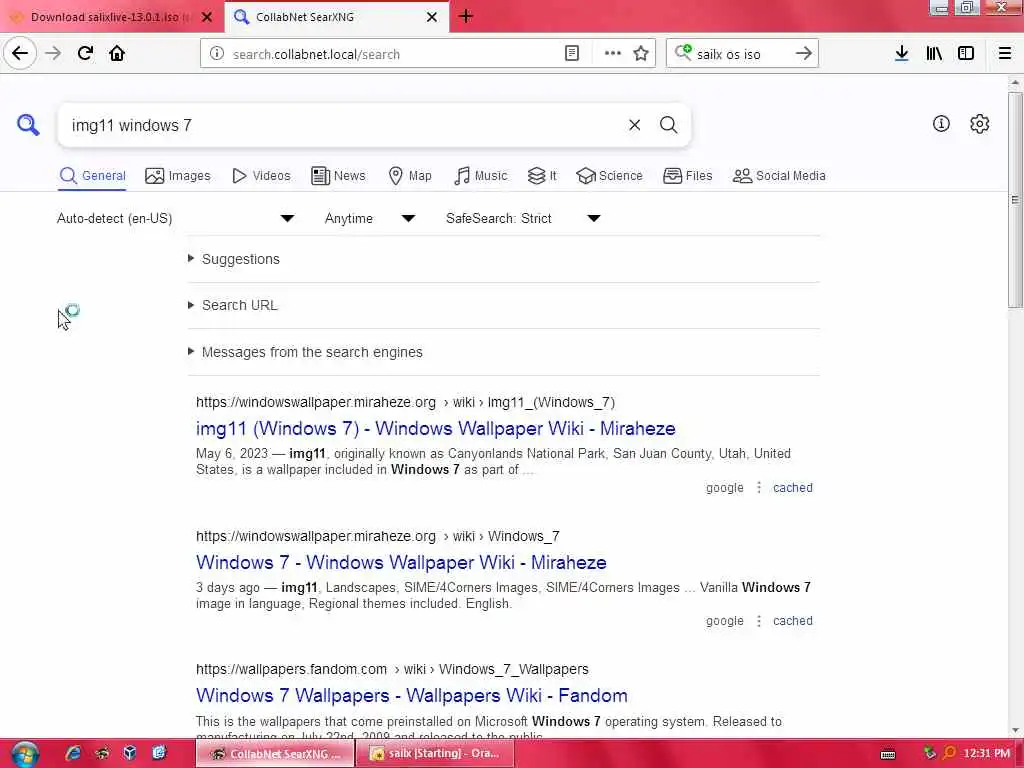The height and width of the screenshot is (768, 1024).
Task: Open Windows 7 - Windows Wallpaper Wiki result
Action: [401, 563]
